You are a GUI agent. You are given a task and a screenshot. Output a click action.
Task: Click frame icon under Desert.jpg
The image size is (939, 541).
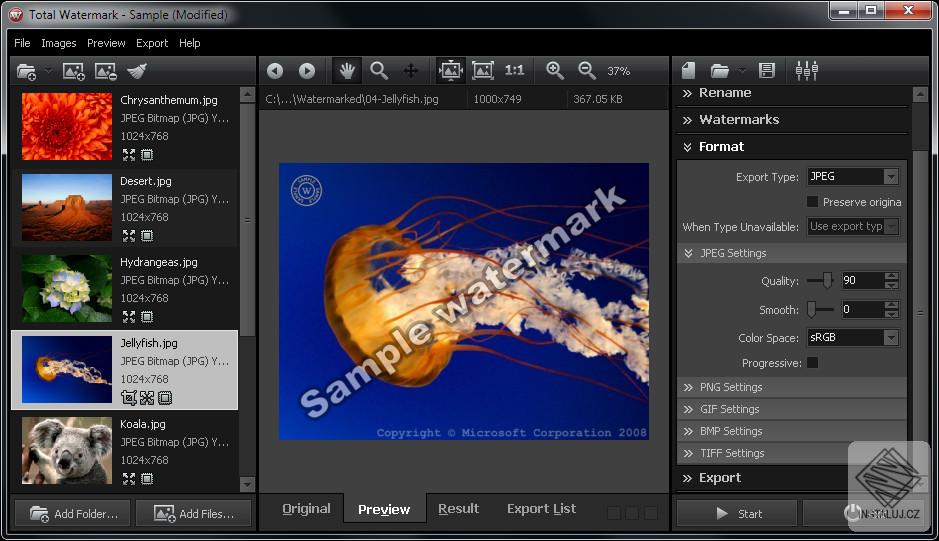147,236
